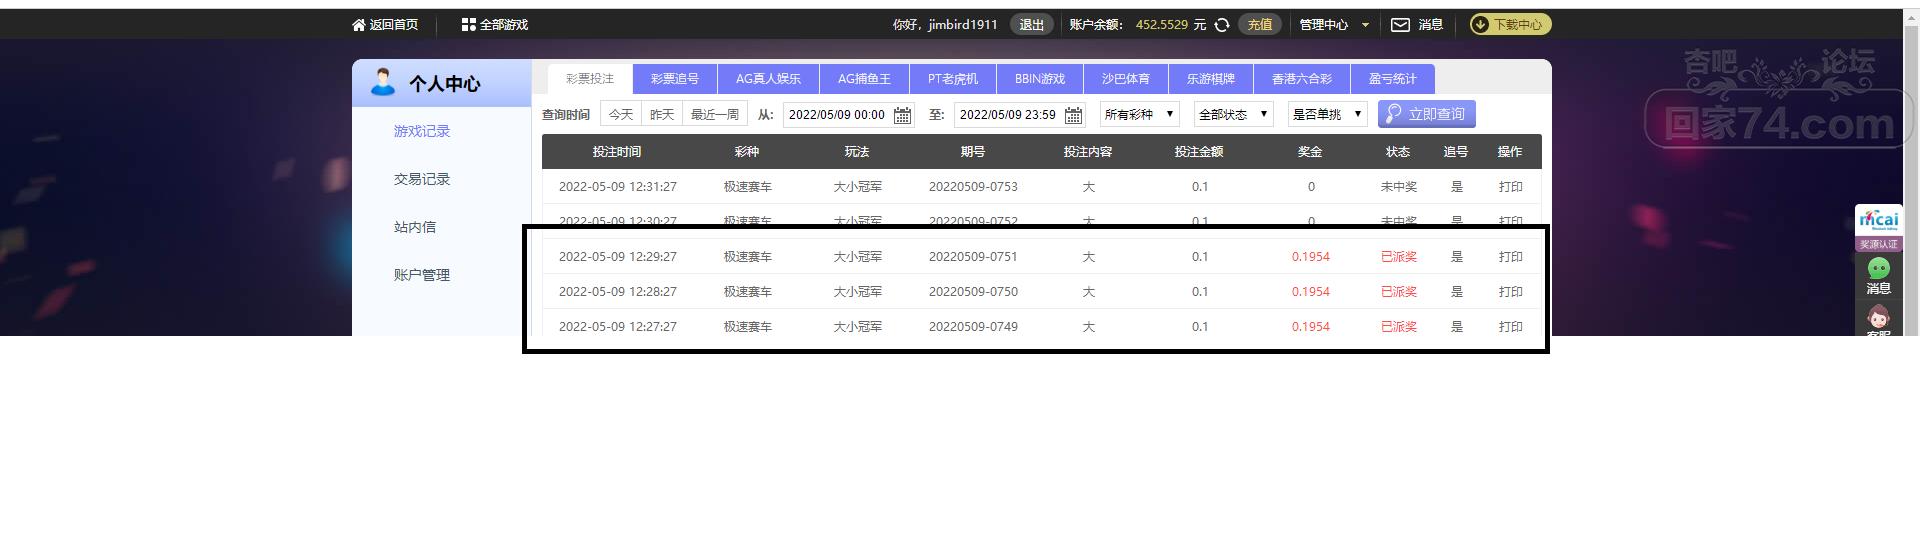Click issue number 20220509-0750
The height and width of the screenshot is (548, 1920).
pos(973,292)
